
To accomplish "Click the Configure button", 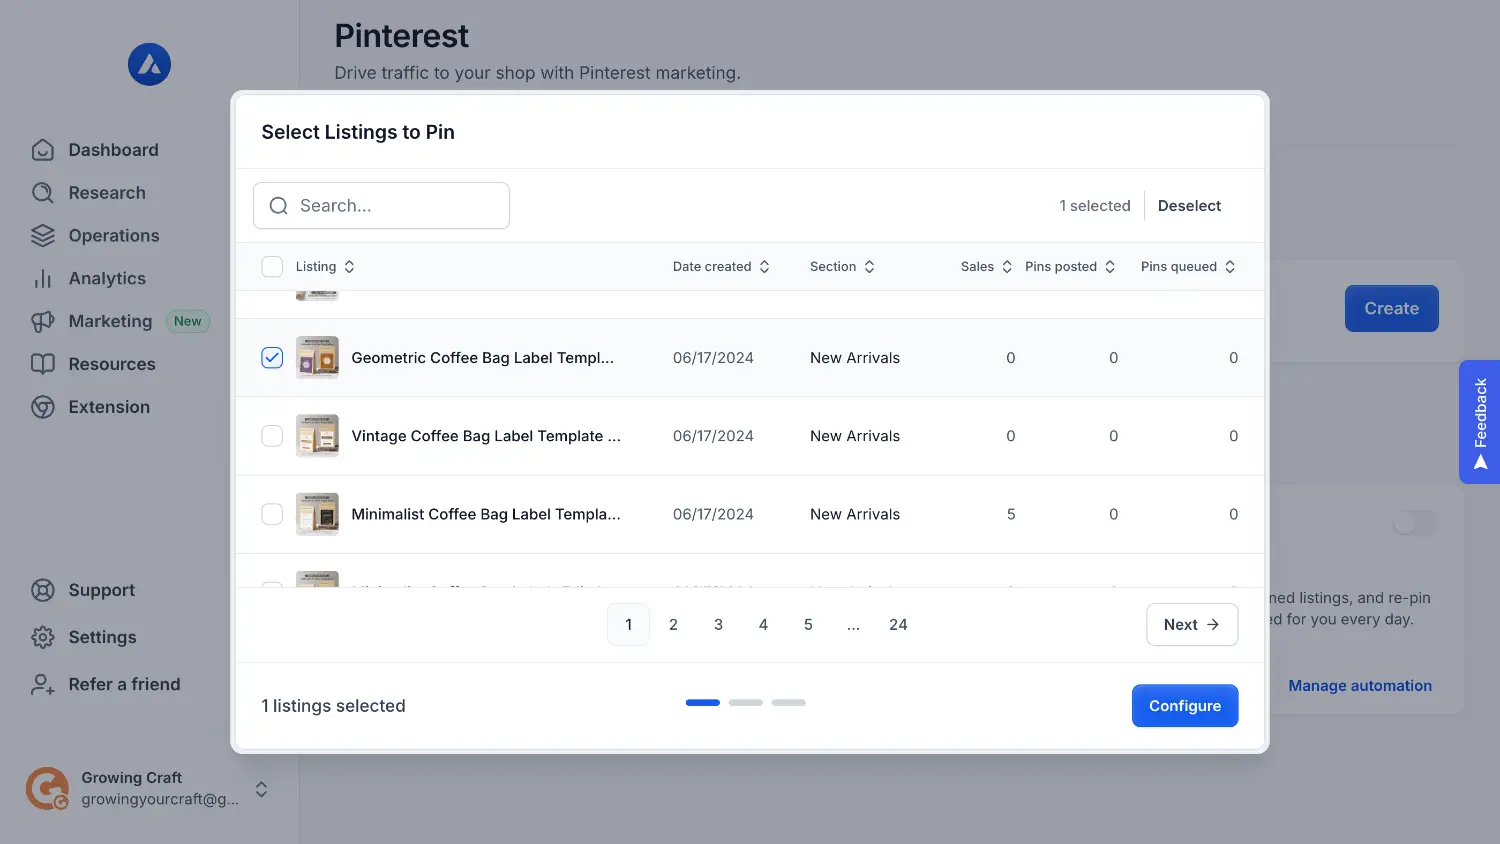I will click(x=1185, y=706).
